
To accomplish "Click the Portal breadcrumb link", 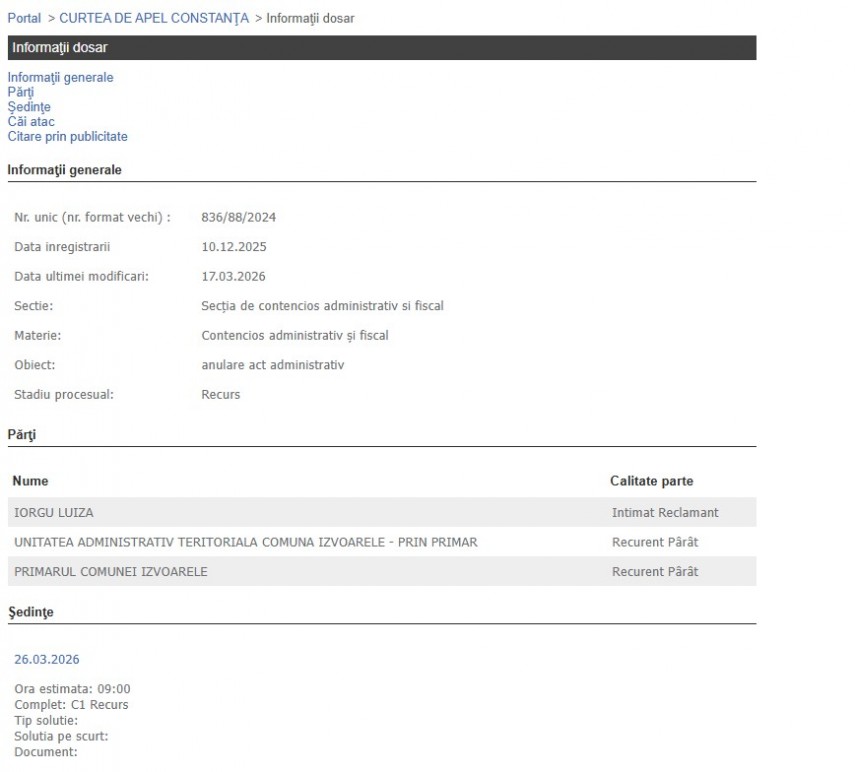I will 24,18.
